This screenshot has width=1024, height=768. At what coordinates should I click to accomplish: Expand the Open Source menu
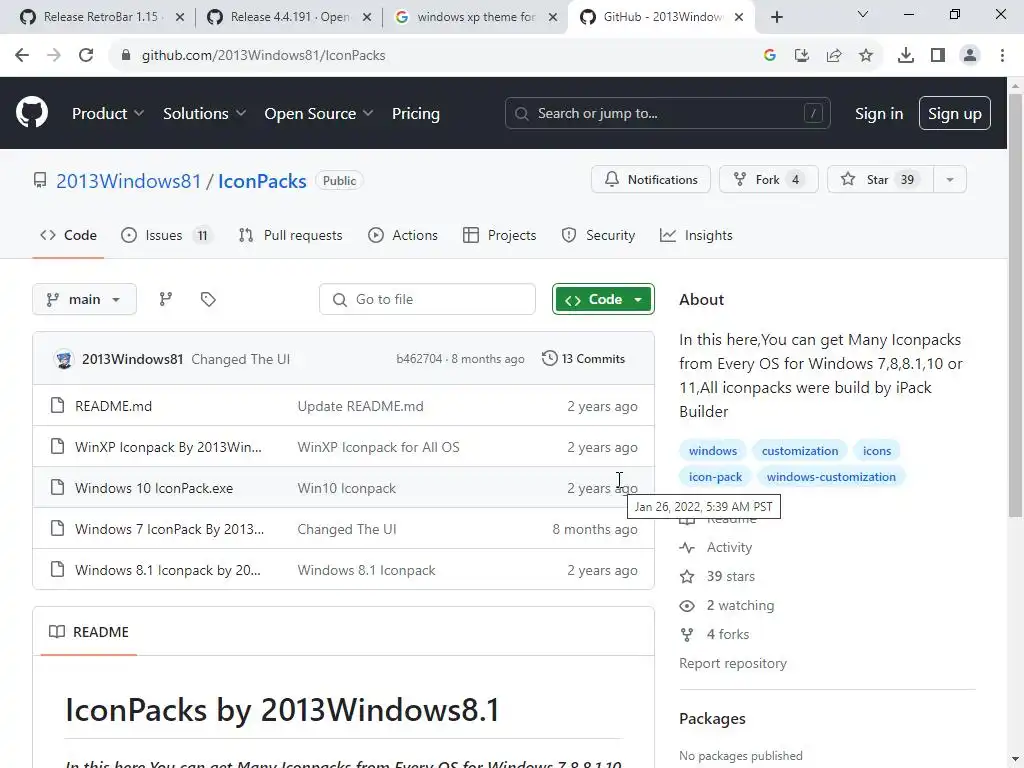pos(319,113)
